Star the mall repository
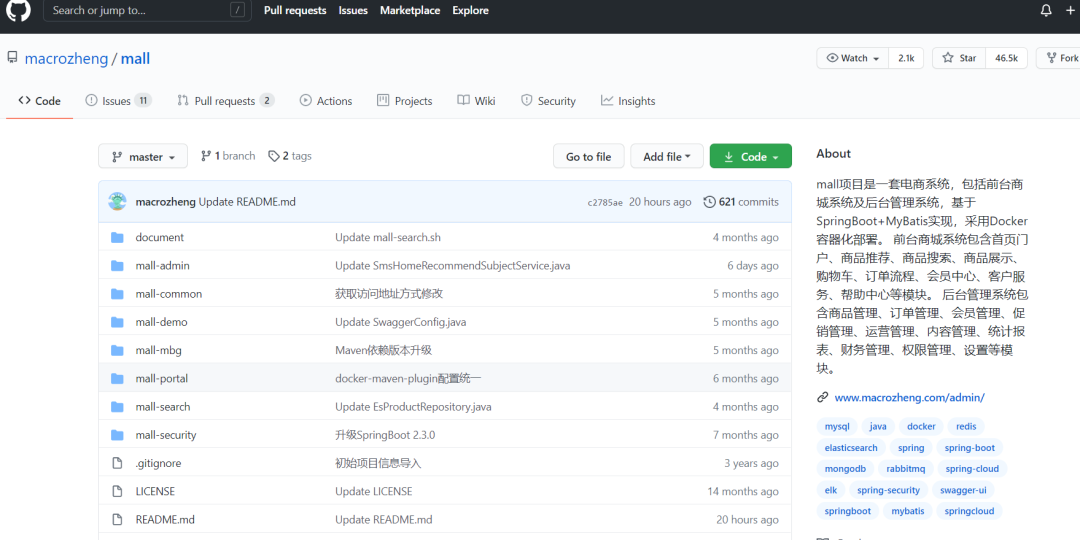The width and height of the screenshot is (1080, 540). point(959,59)
